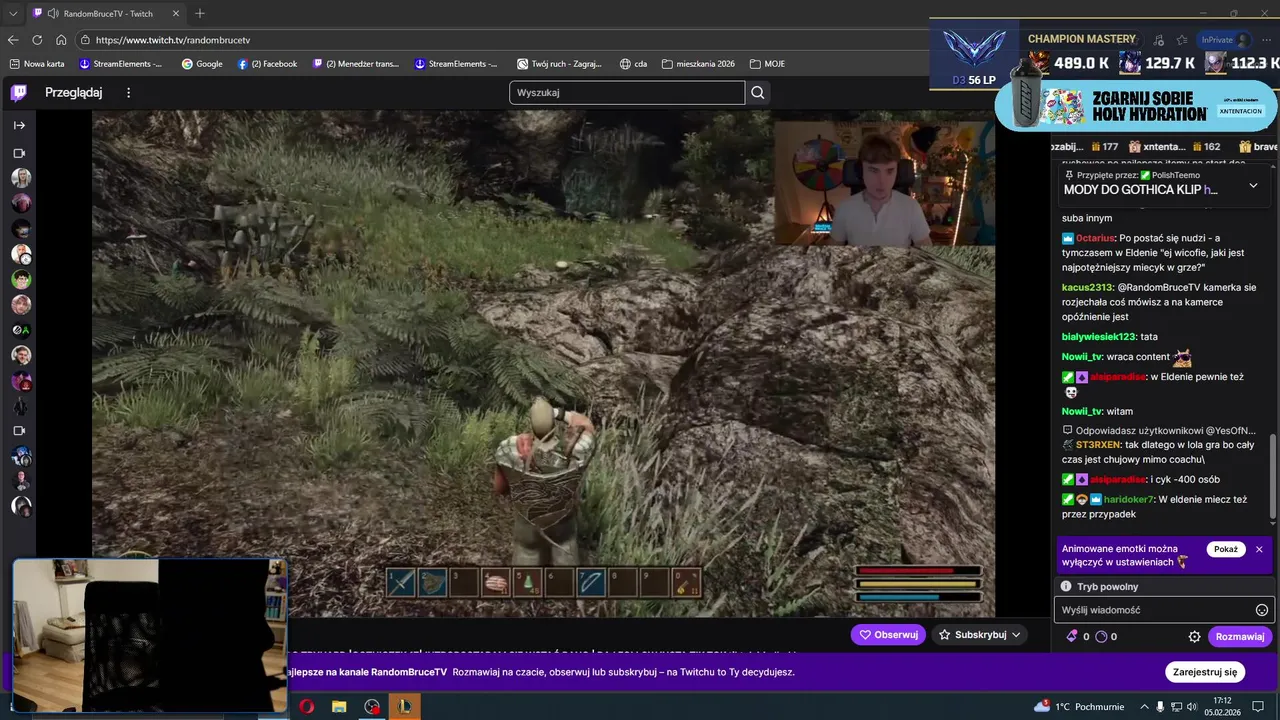This screenshot has height=720, width=1280.
Task: Open the Menedżer trans... bookmark
Action: [x=356, y=64]
